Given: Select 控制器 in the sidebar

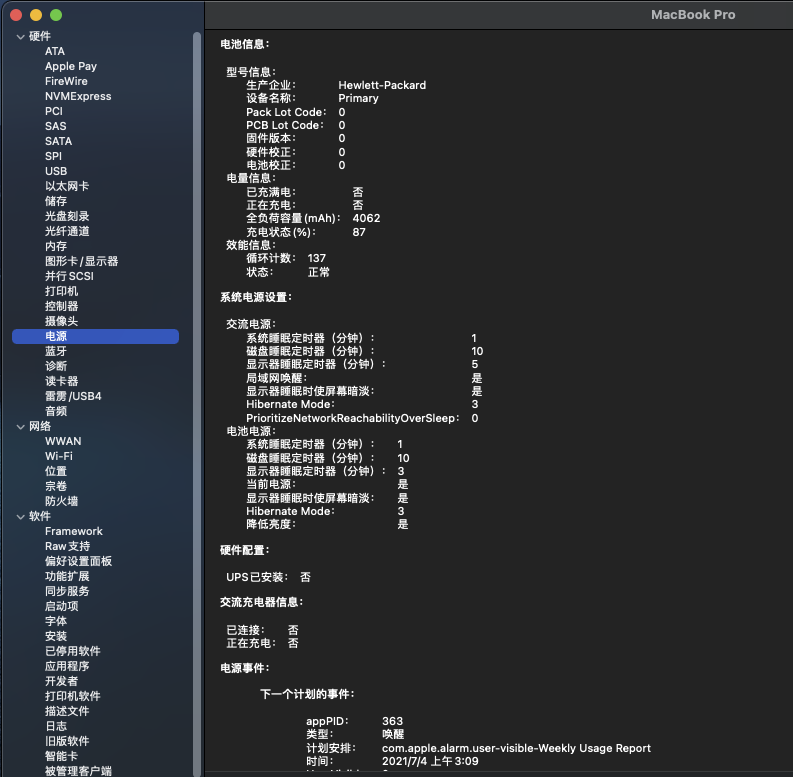Looking at the screenshot, I should [x=61, y=307].
